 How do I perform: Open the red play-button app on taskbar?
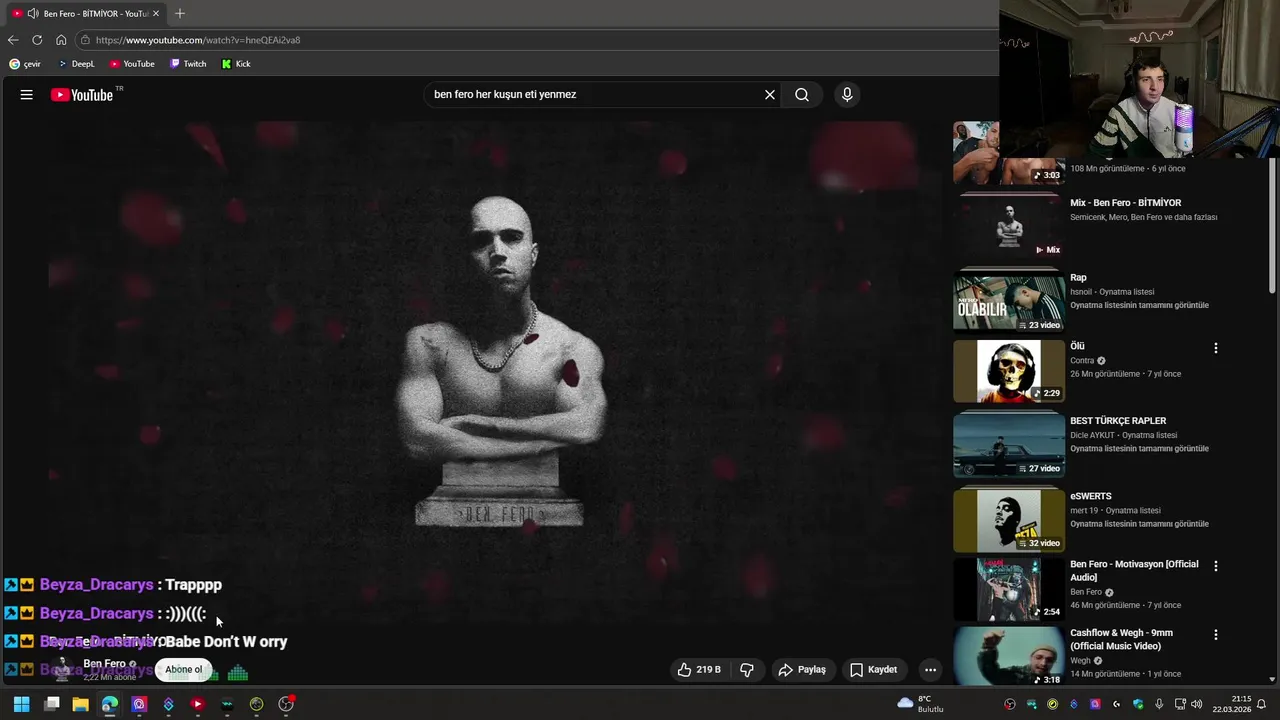[x=197, y=704]
